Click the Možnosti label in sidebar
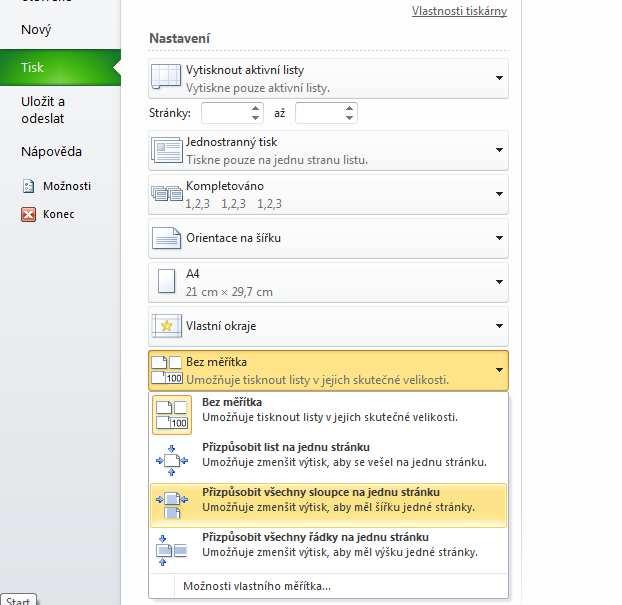Image resolution: width=622 pixels, height=605 pixels. (x=67, y=186)
